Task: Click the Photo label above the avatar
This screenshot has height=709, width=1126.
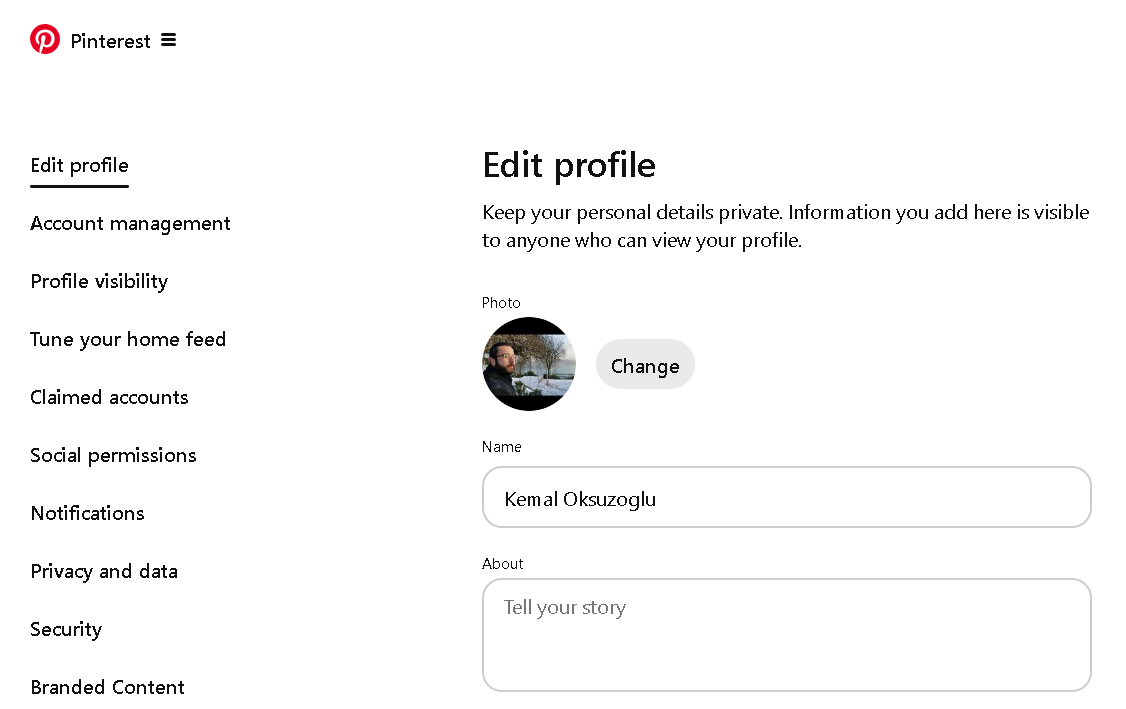Action: click(x=501, y=302)
